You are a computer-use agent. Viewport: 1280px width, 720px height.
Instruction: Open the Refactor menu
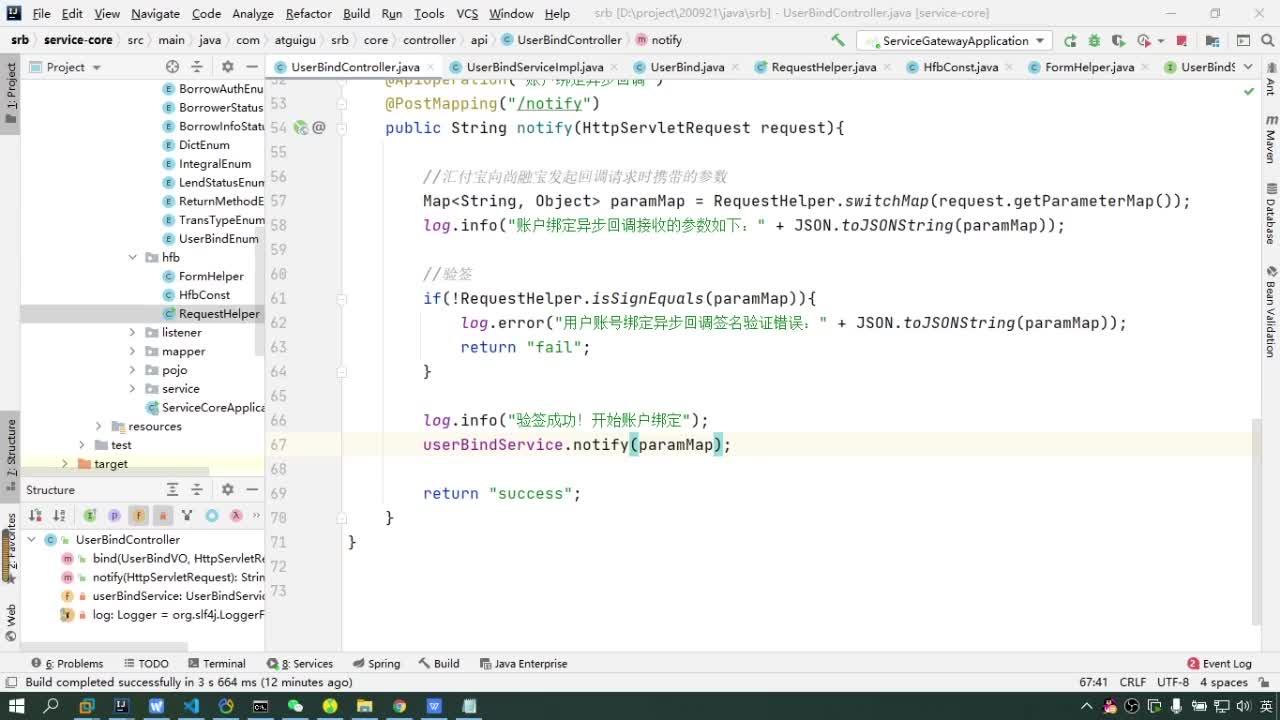308,13
